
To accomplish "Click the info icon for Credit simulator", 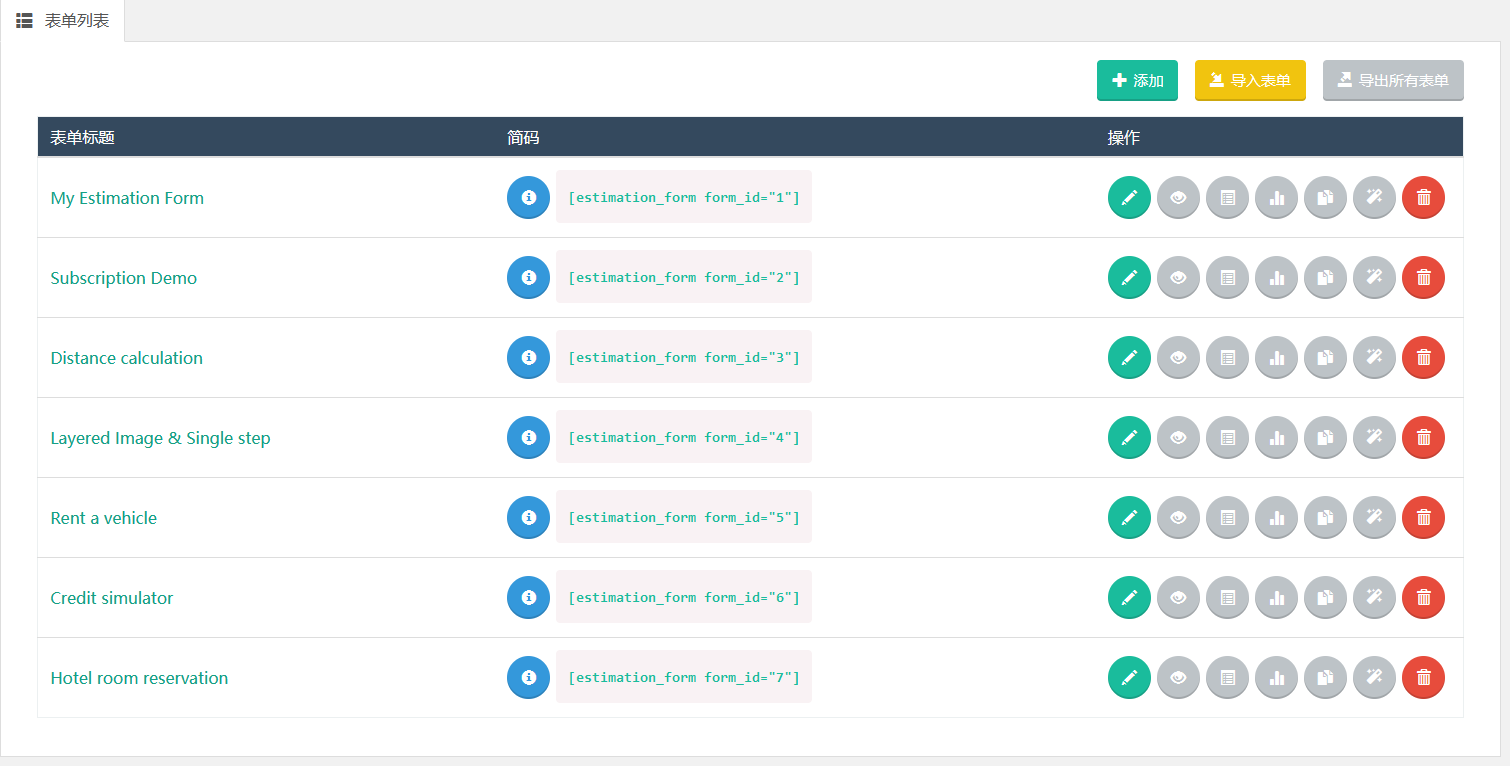I will [529, 597].
